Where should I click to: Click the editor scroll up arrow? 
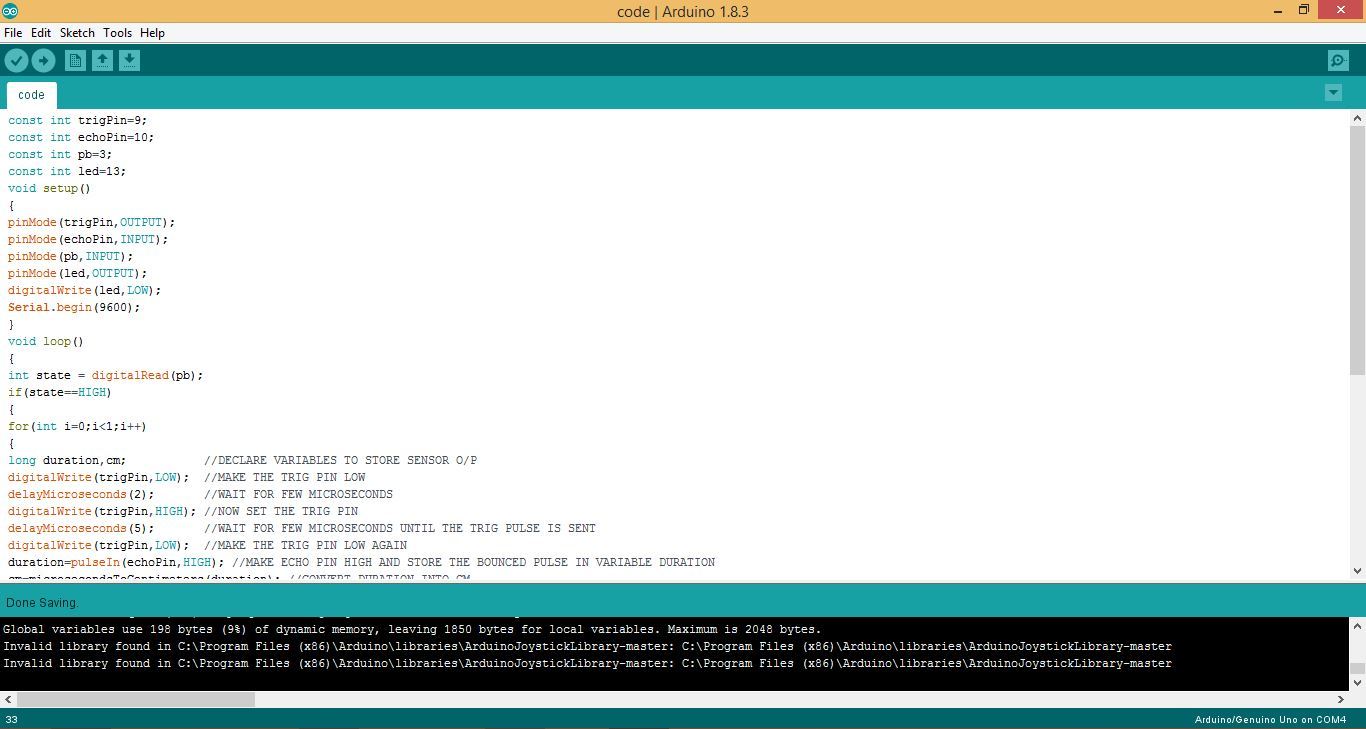coord(1357,118)
